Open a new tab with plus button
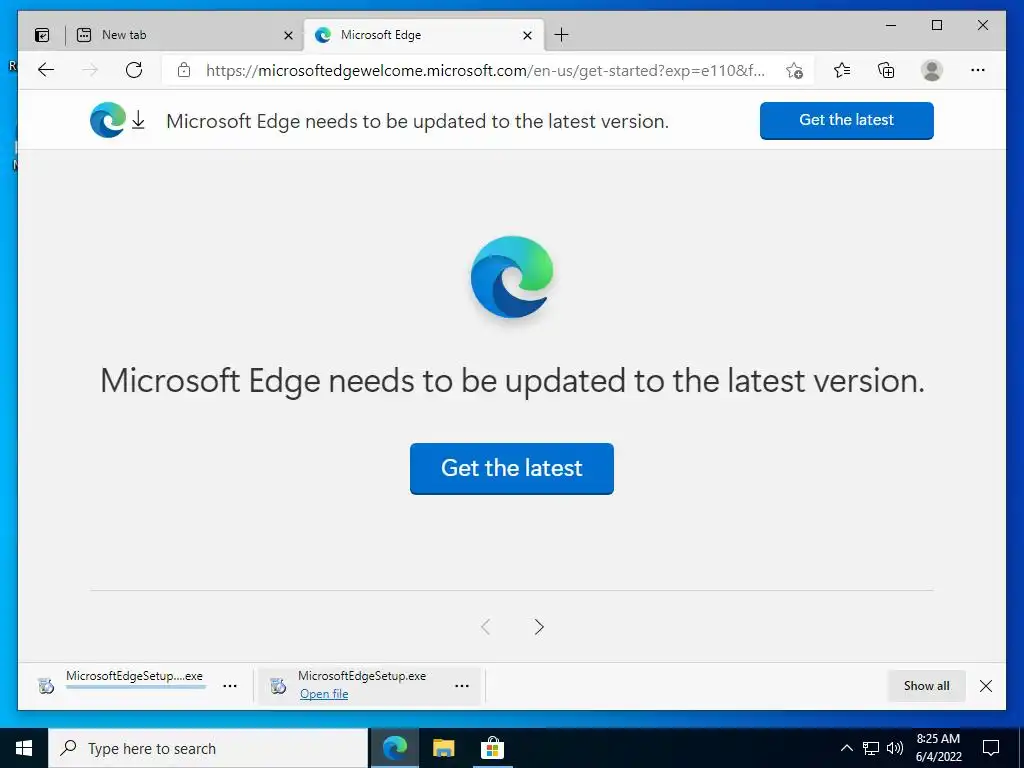 (561, 35)
